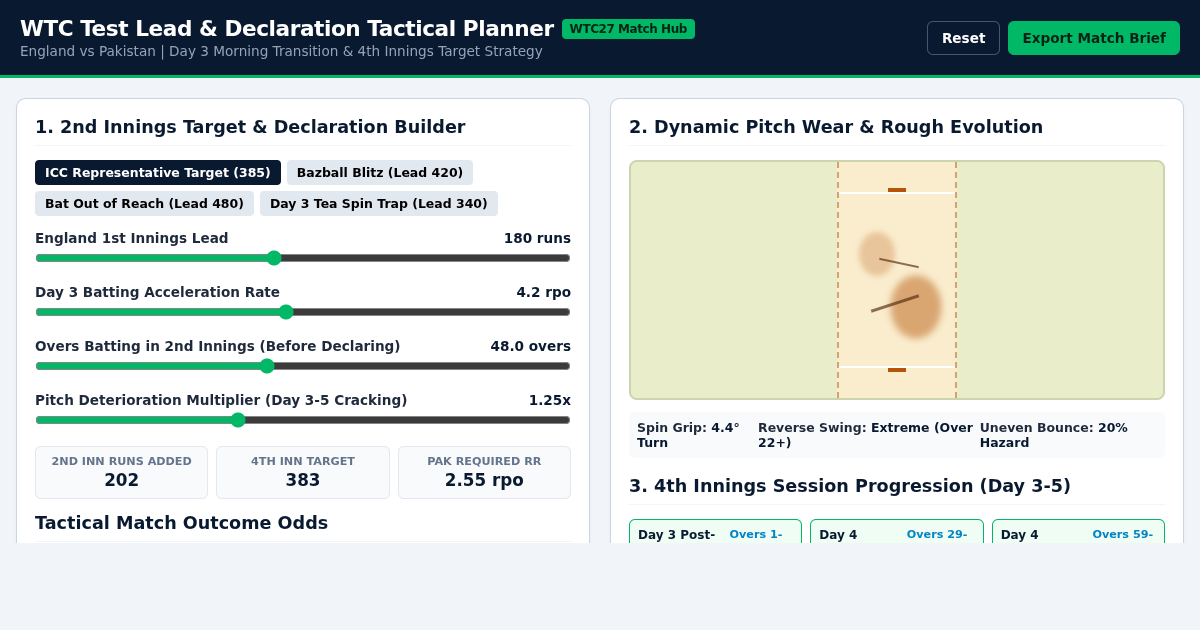Click Uneven Bounce: 20% Hazard stat
The height and width of the screenshot is (630, 1200).
pos(1054,435)
